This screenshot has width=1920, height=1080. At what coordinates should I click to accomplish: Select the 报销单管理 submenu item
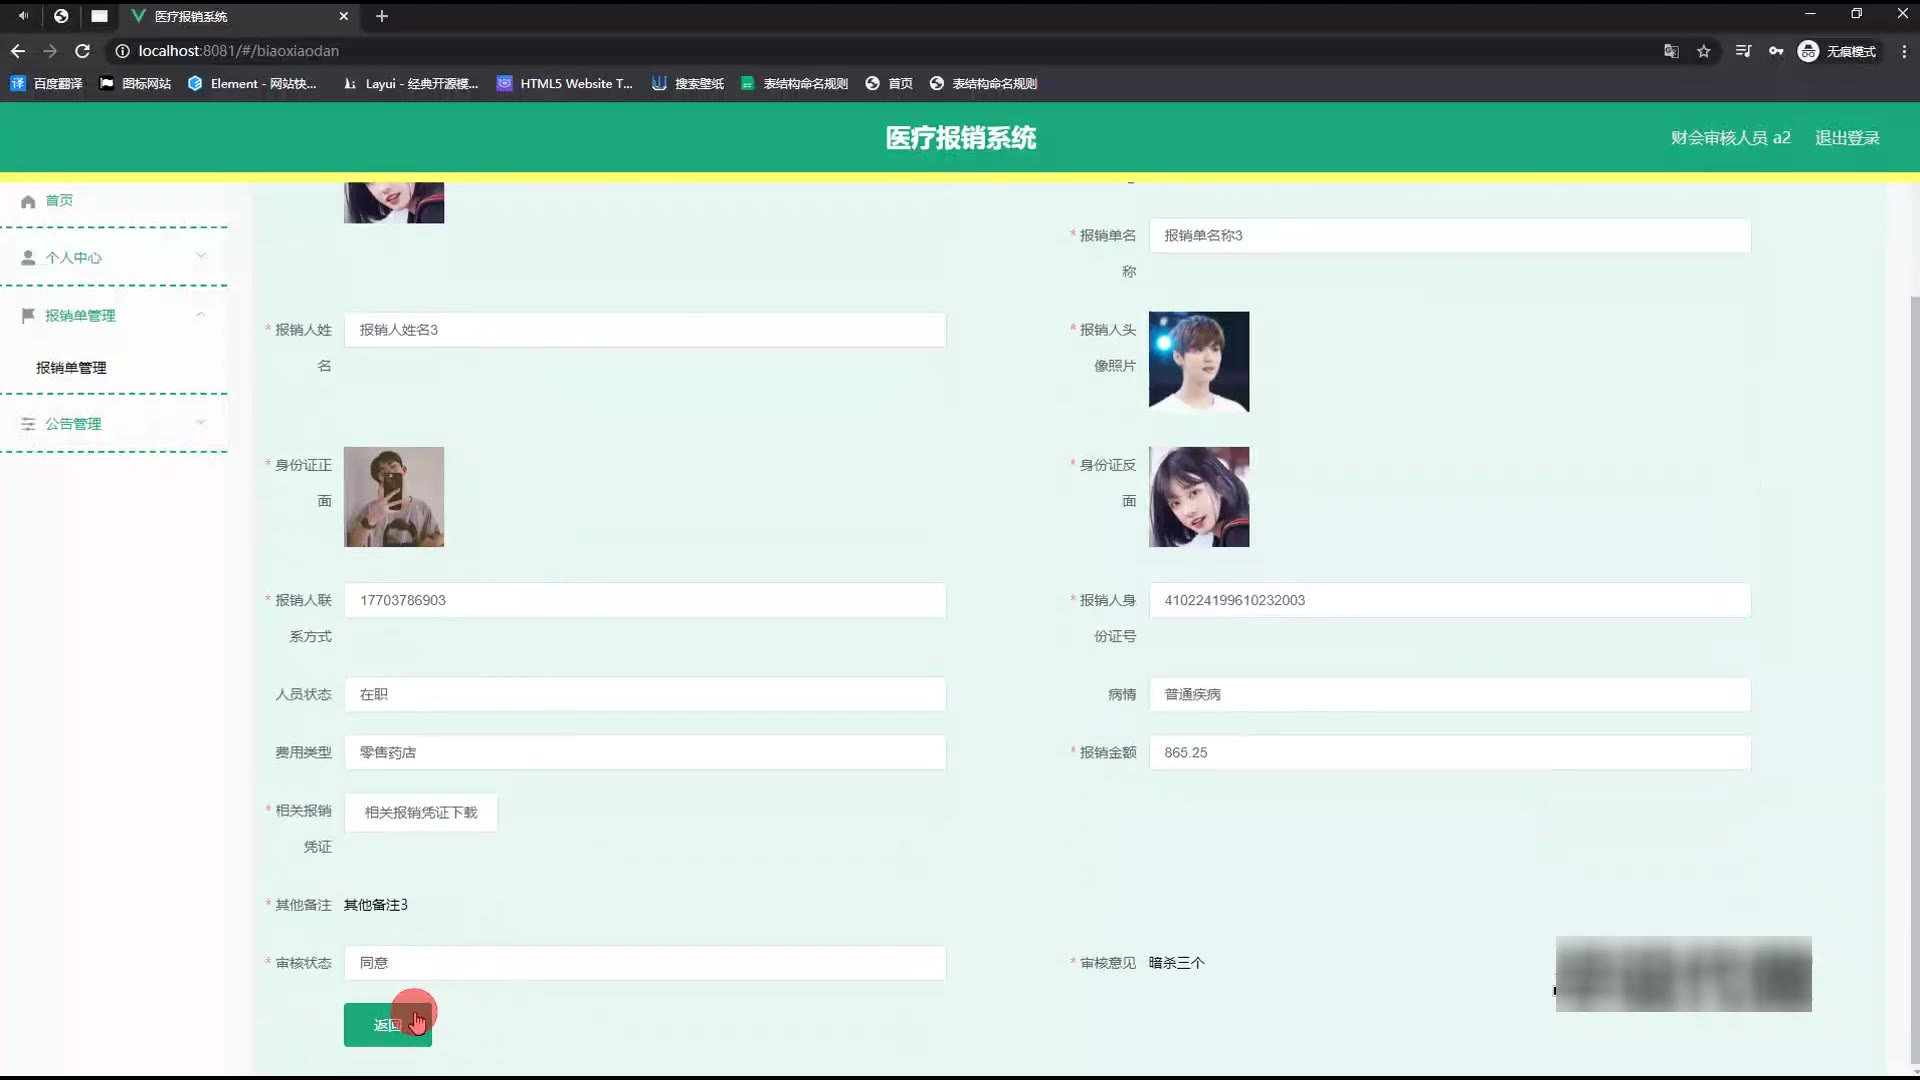tap(71, 368)
